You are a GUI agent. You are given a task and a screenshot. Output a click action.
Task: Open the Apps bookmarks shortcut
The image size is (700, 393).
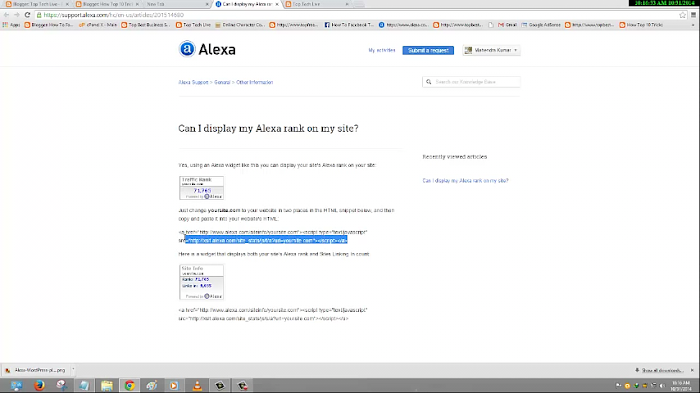click(11, 25)
